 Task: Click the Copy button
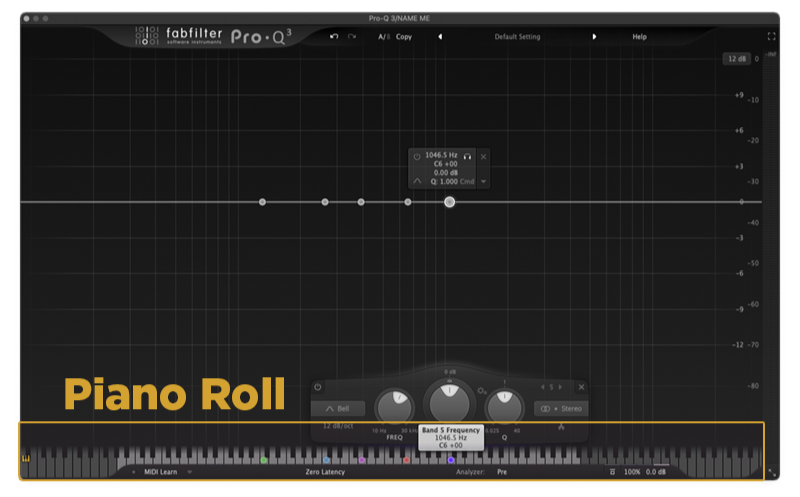(404, 37)
